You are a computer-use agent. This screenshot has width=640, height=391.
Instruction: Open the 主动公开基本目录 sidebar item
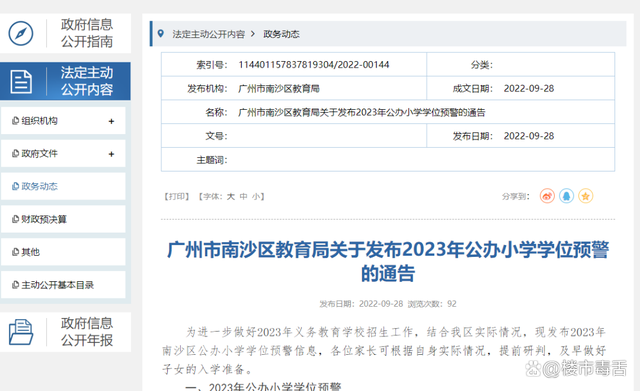coord(63,285)
